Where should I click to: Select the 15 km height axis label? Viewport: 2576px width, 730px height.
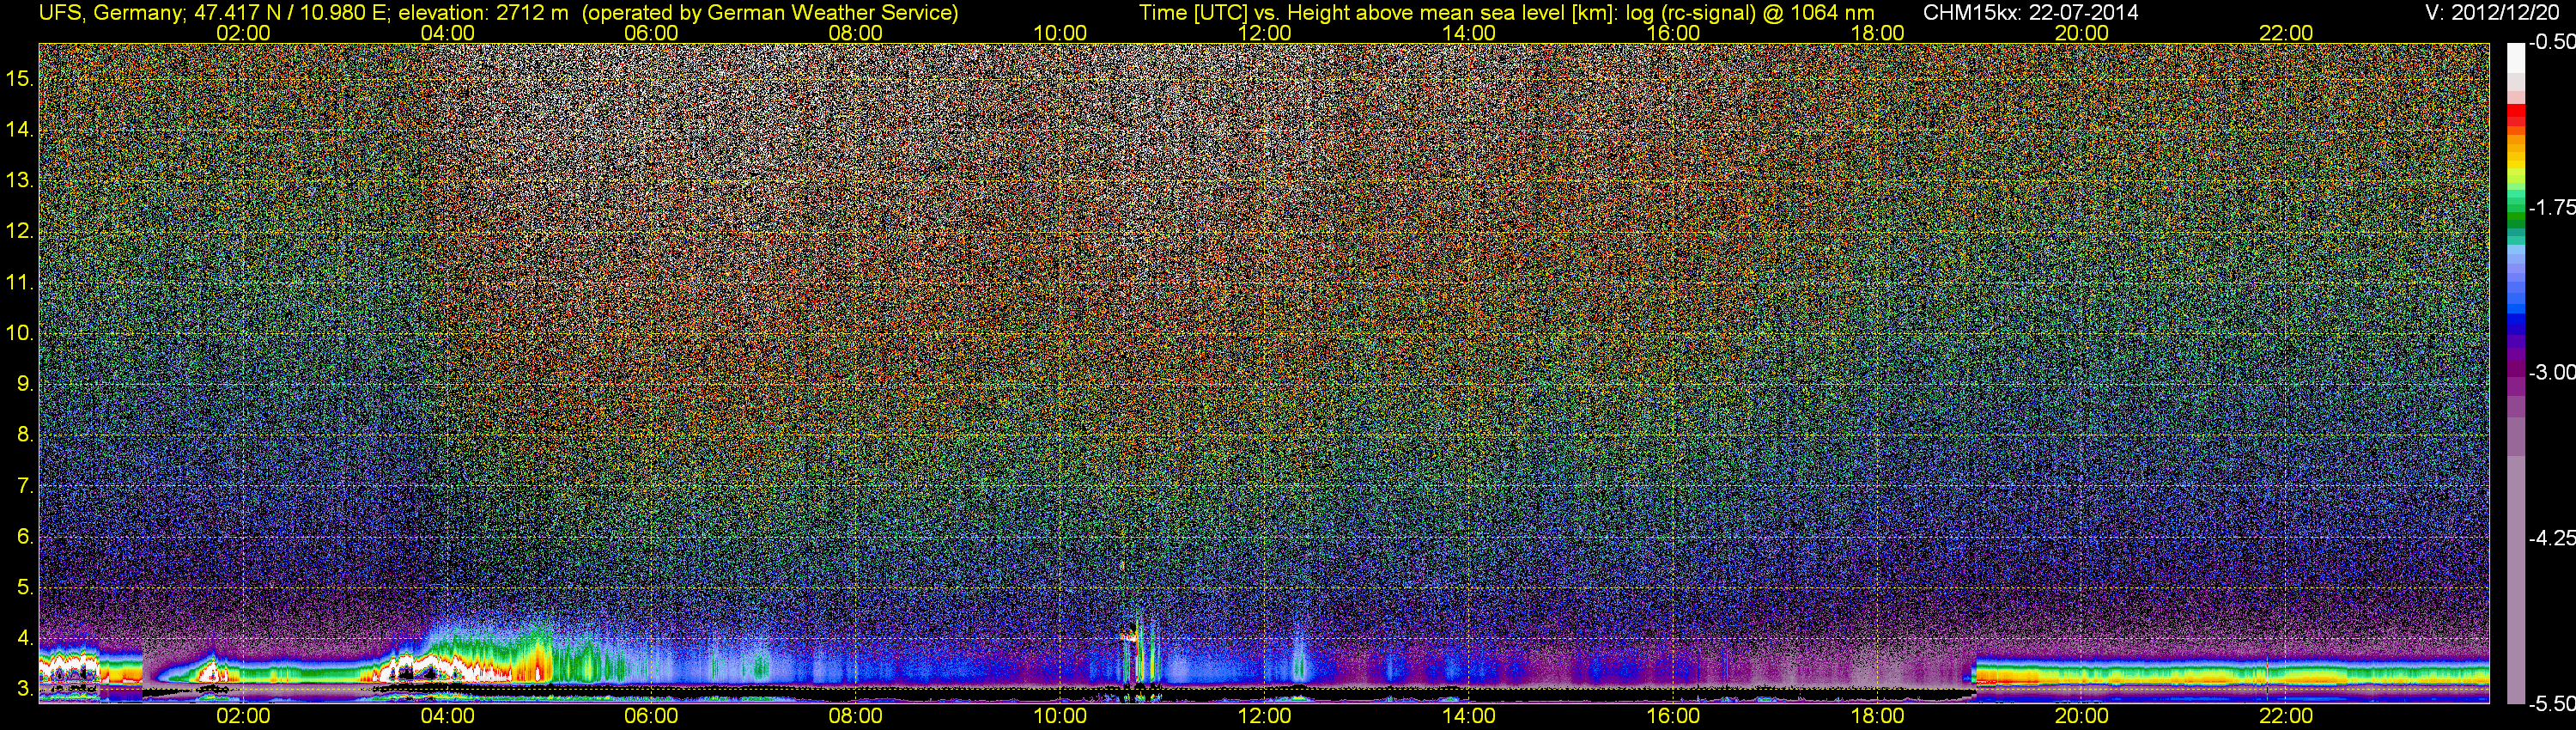point(19,78)
